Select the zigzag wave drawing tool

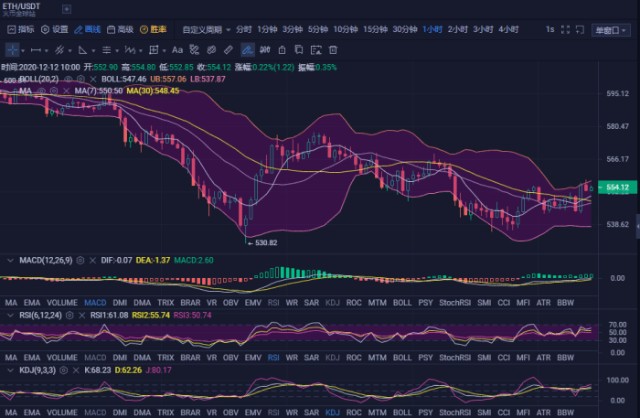point(130,50)
